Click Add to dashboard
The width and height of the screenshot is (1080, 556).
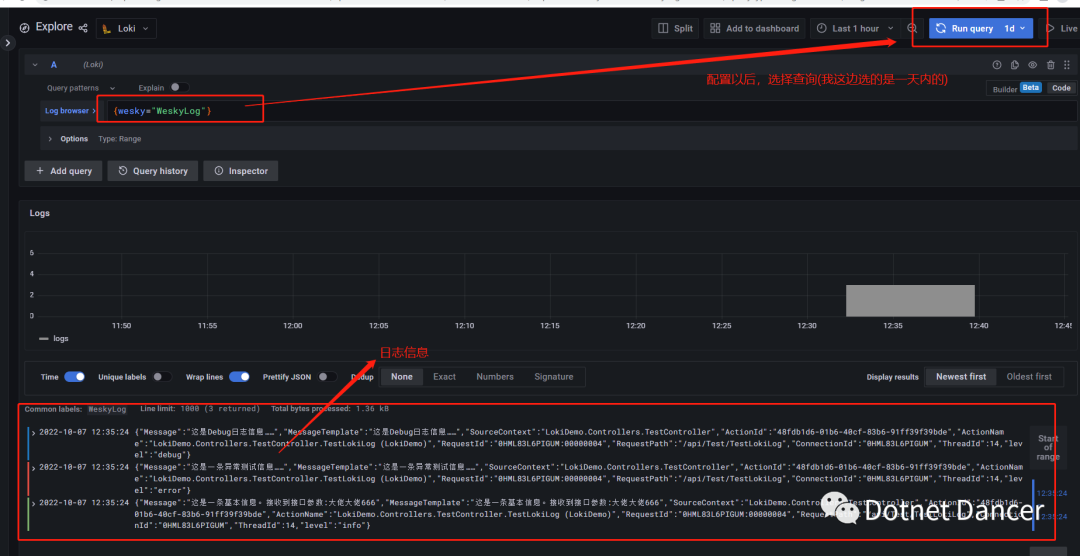click(x=754, y=28)
